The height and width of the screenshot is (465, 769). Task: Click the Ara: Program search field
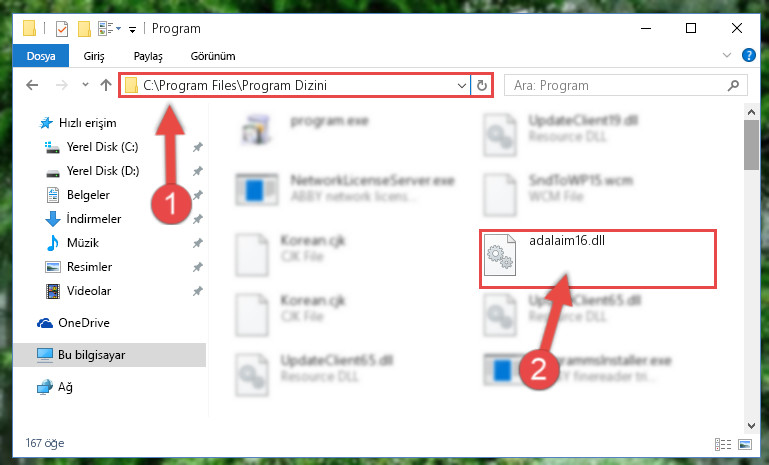(618, 85)
